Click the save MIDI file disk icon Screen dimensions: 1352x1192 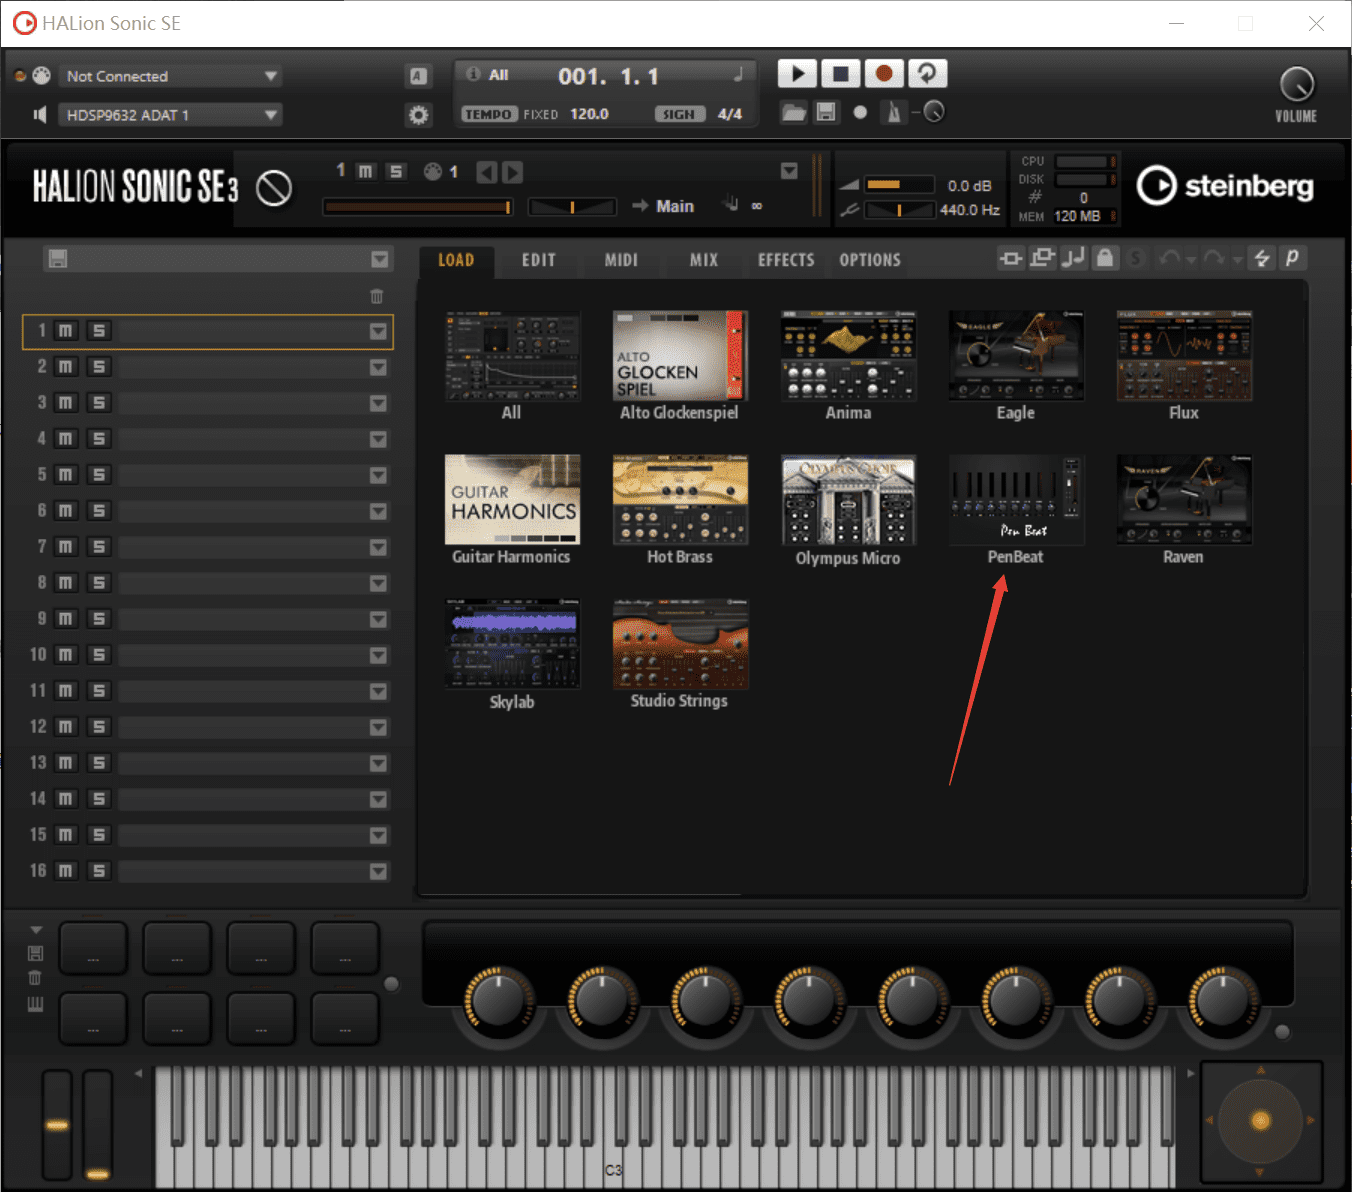coord(826,112)
